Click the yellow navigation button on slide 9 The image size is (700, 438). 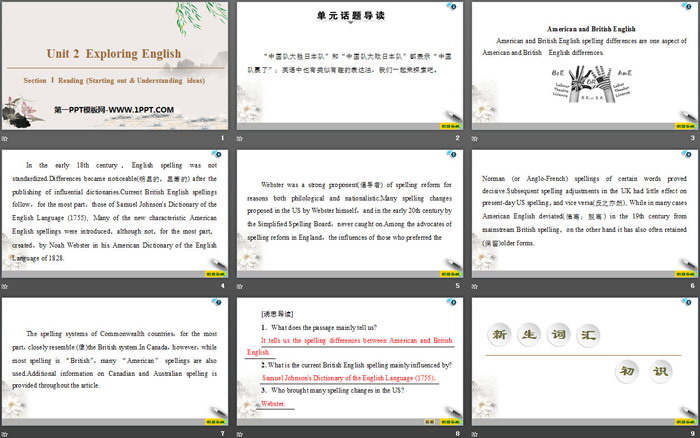point(685,422)
